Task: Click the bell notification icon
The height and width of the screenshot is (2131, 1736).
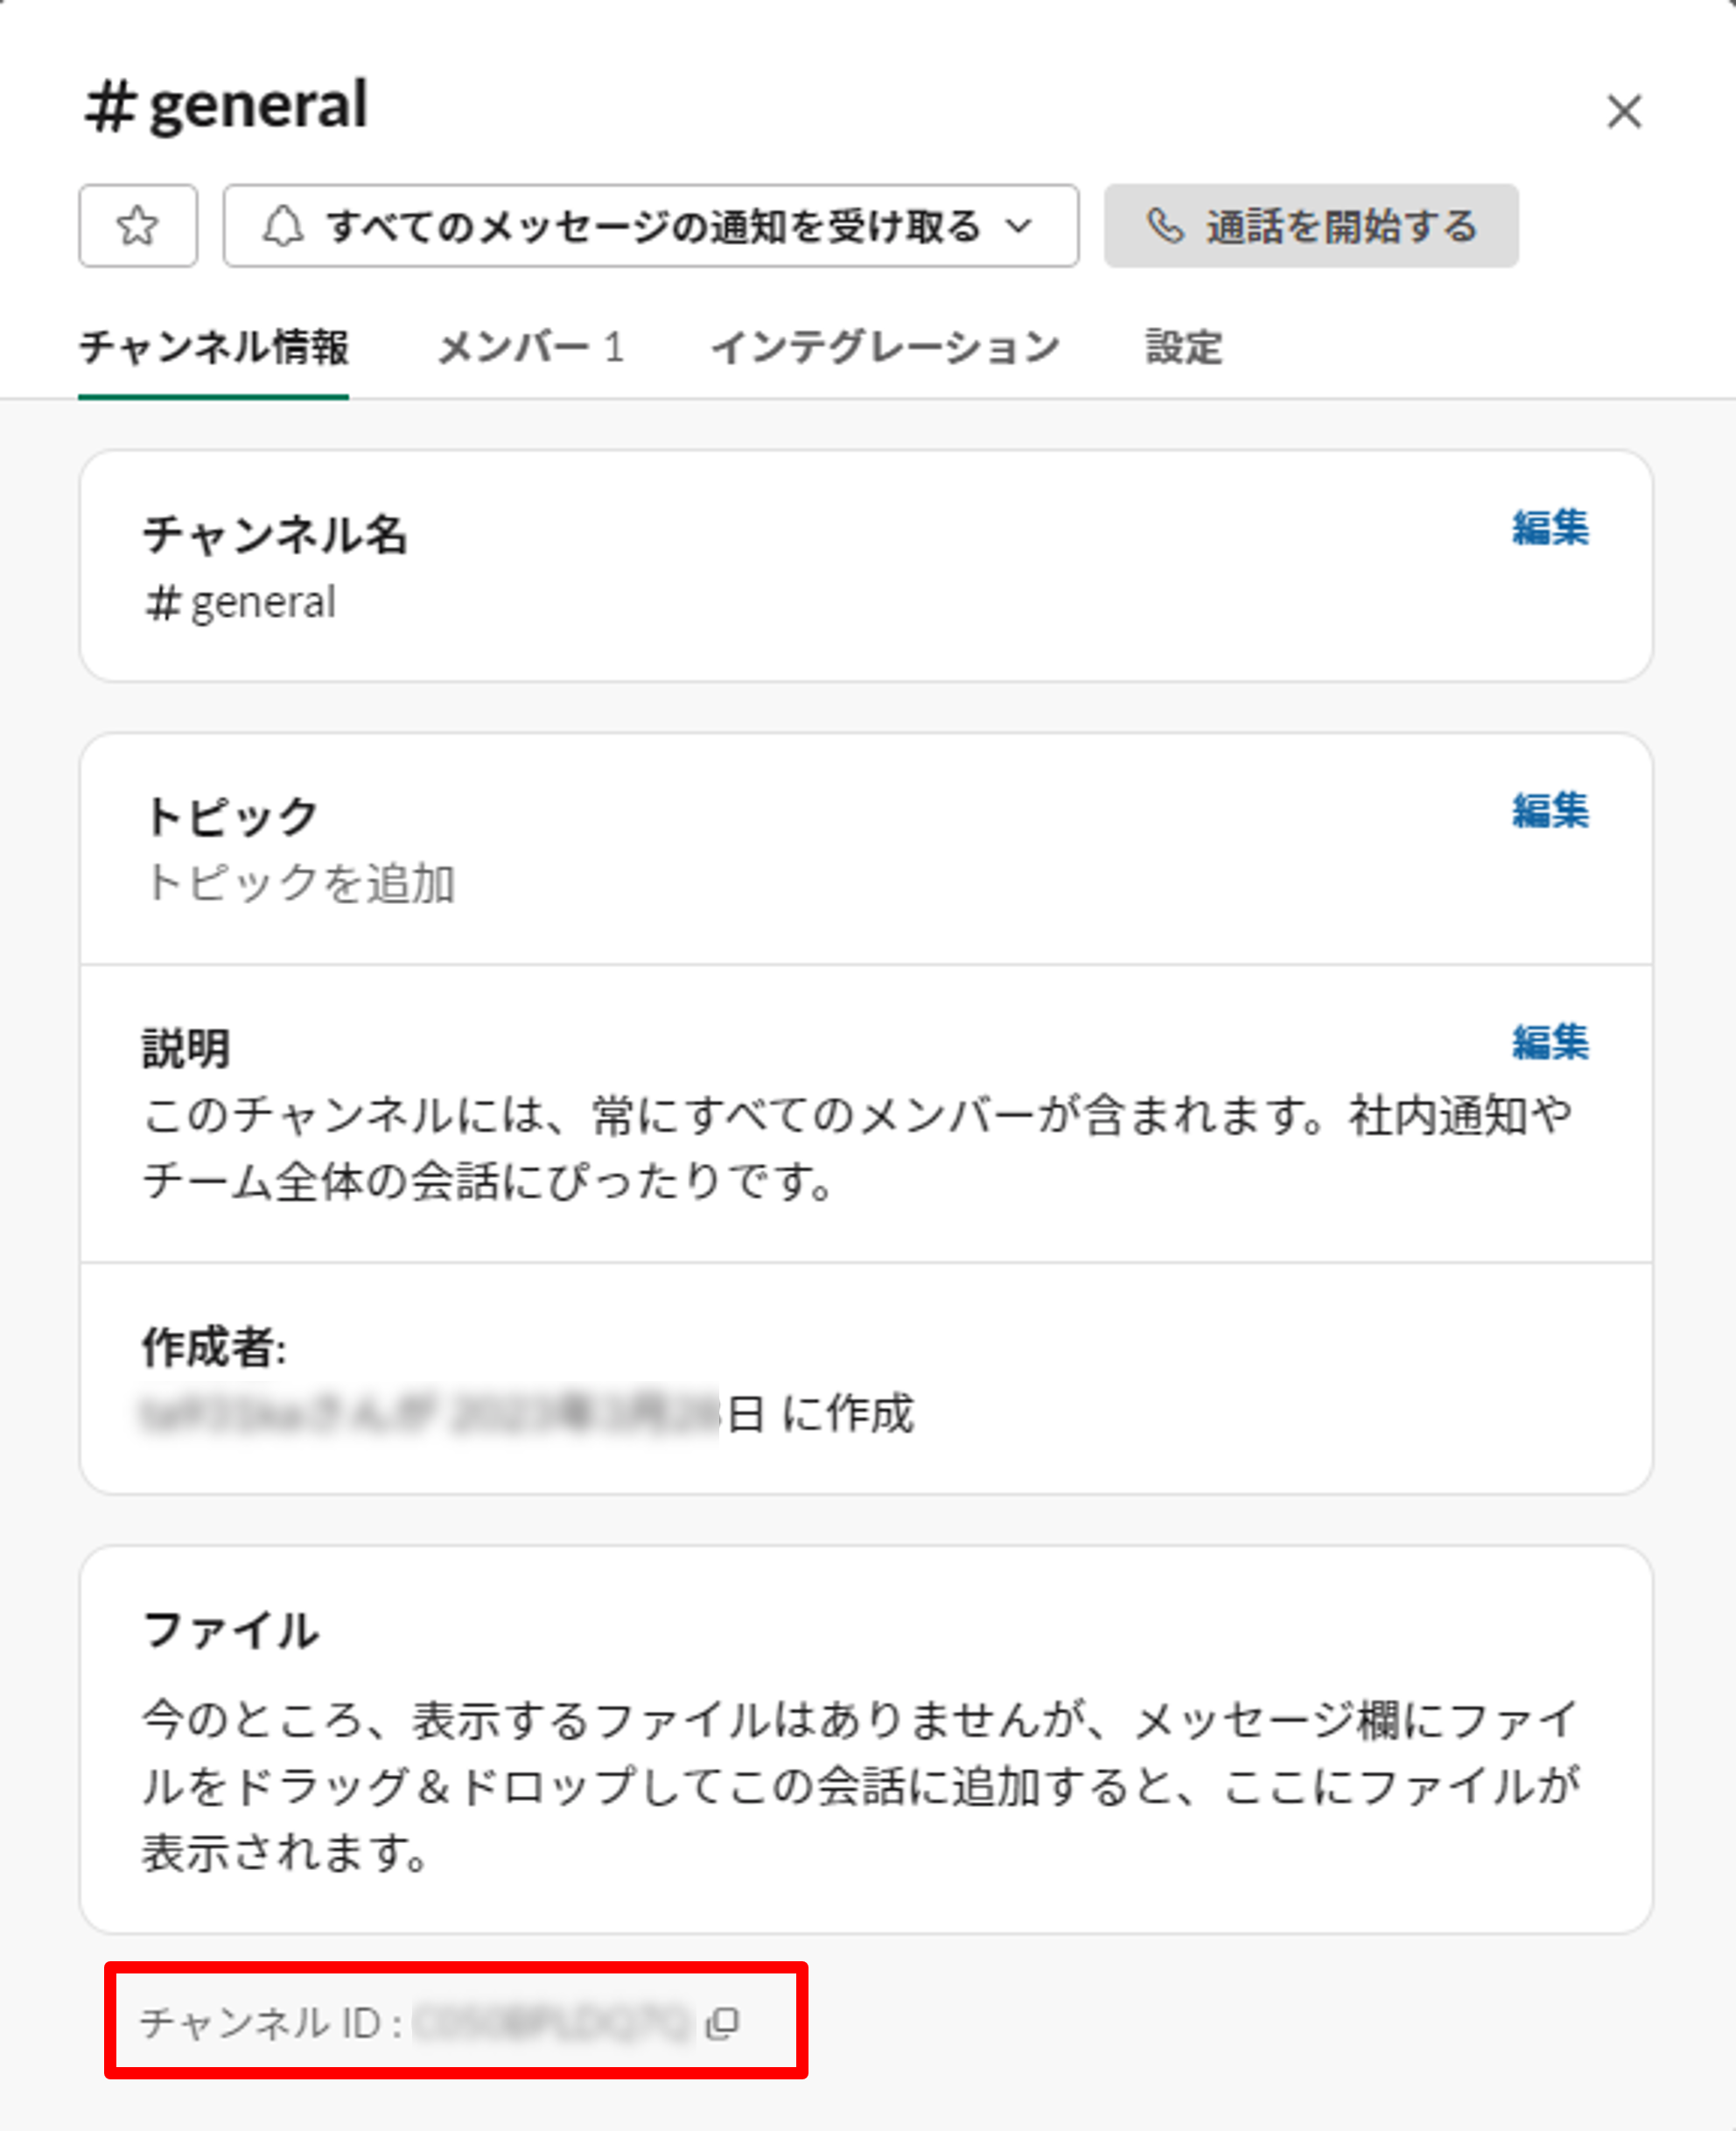Action: [283, 226]
